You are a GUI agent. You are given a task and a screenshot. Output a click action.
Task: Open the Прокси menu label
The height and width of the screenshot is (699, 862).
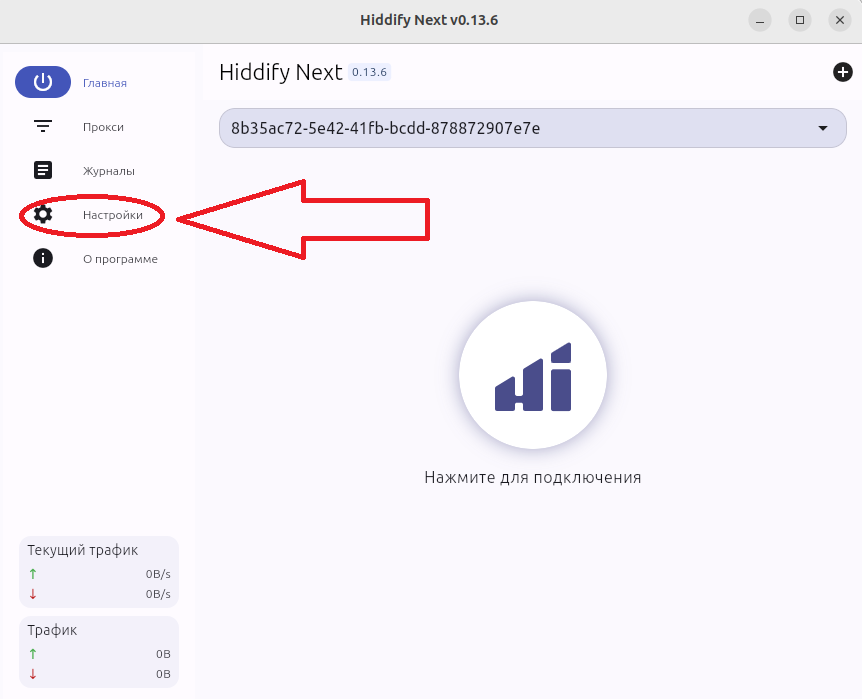point(103,127)
